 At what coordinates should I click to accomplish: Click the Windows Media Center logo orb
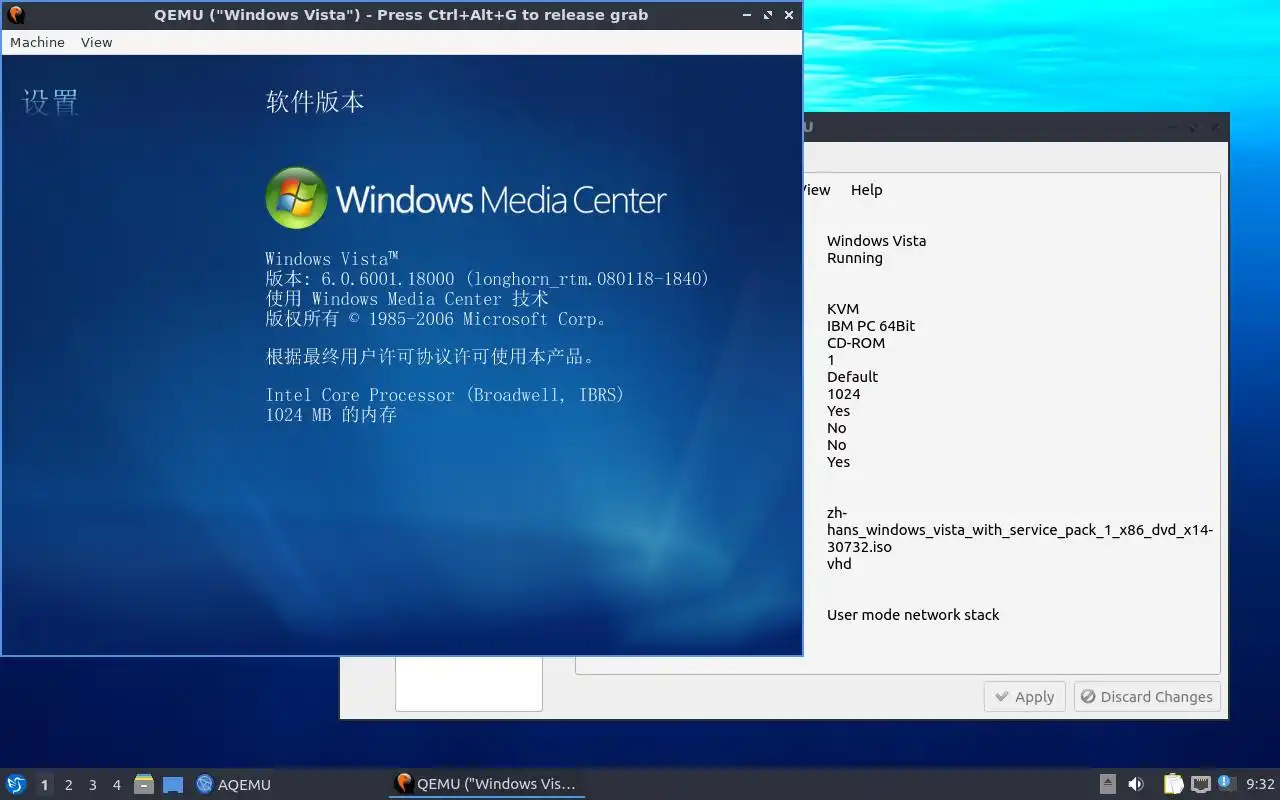[x=296, y=198]
